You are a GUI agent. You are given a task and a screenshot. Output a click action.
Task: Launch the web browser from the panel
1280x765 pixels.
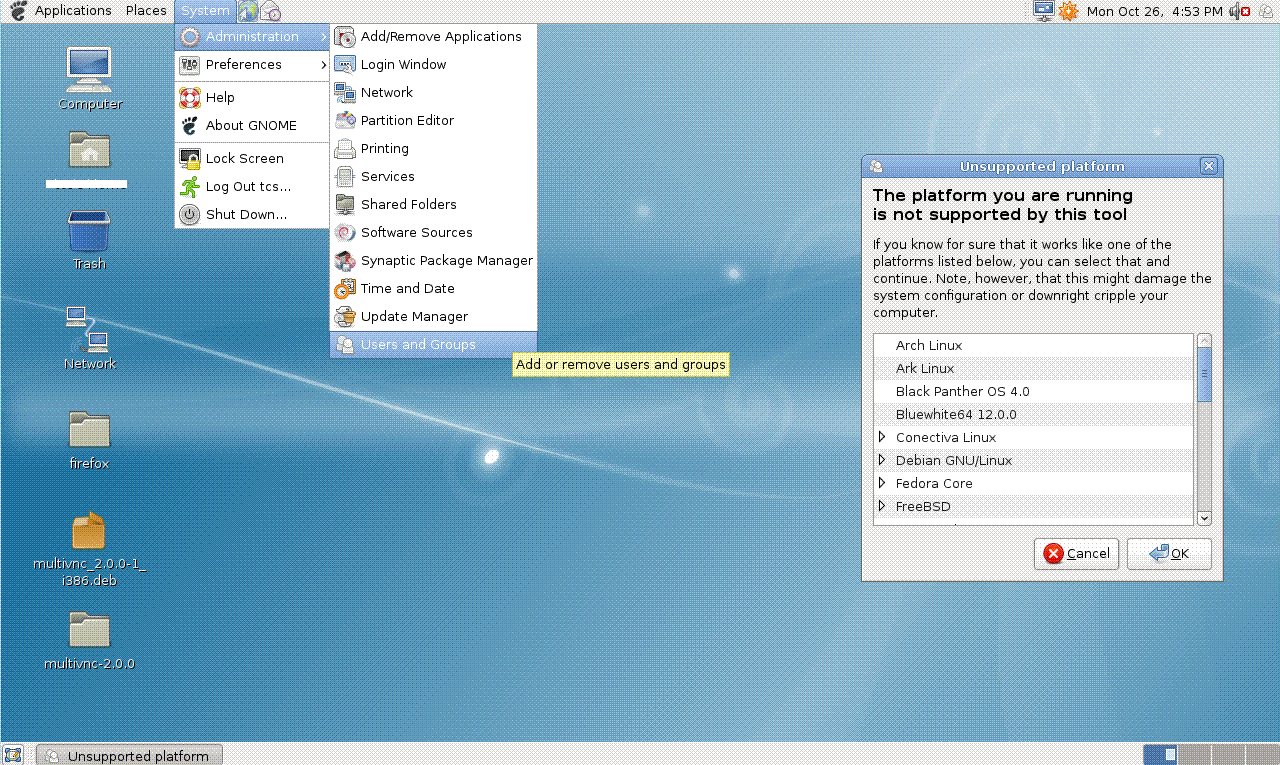coord(248,11)
